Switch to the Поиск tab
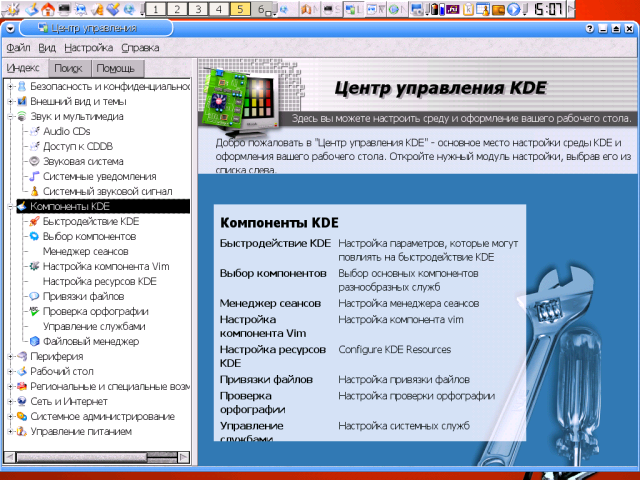640x480 pixels. (69, 69)
